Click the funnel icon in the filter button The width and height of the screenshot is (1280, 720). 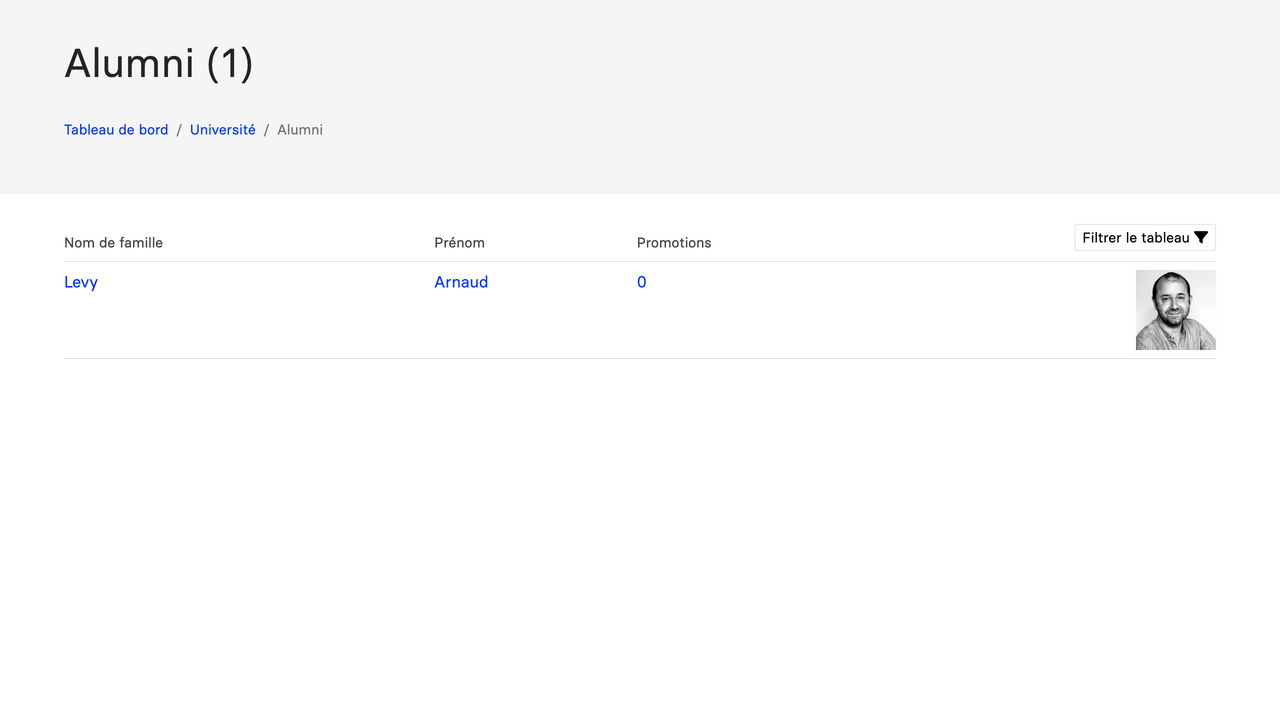coord(1201,238)
